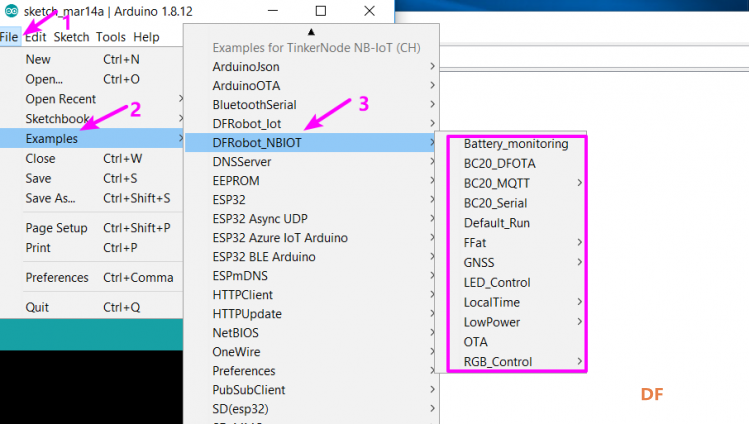Choose Save As... from the File menu
The width and height of the screenshot is (749, 424).
pyautogui.click(x=92, y=198)
